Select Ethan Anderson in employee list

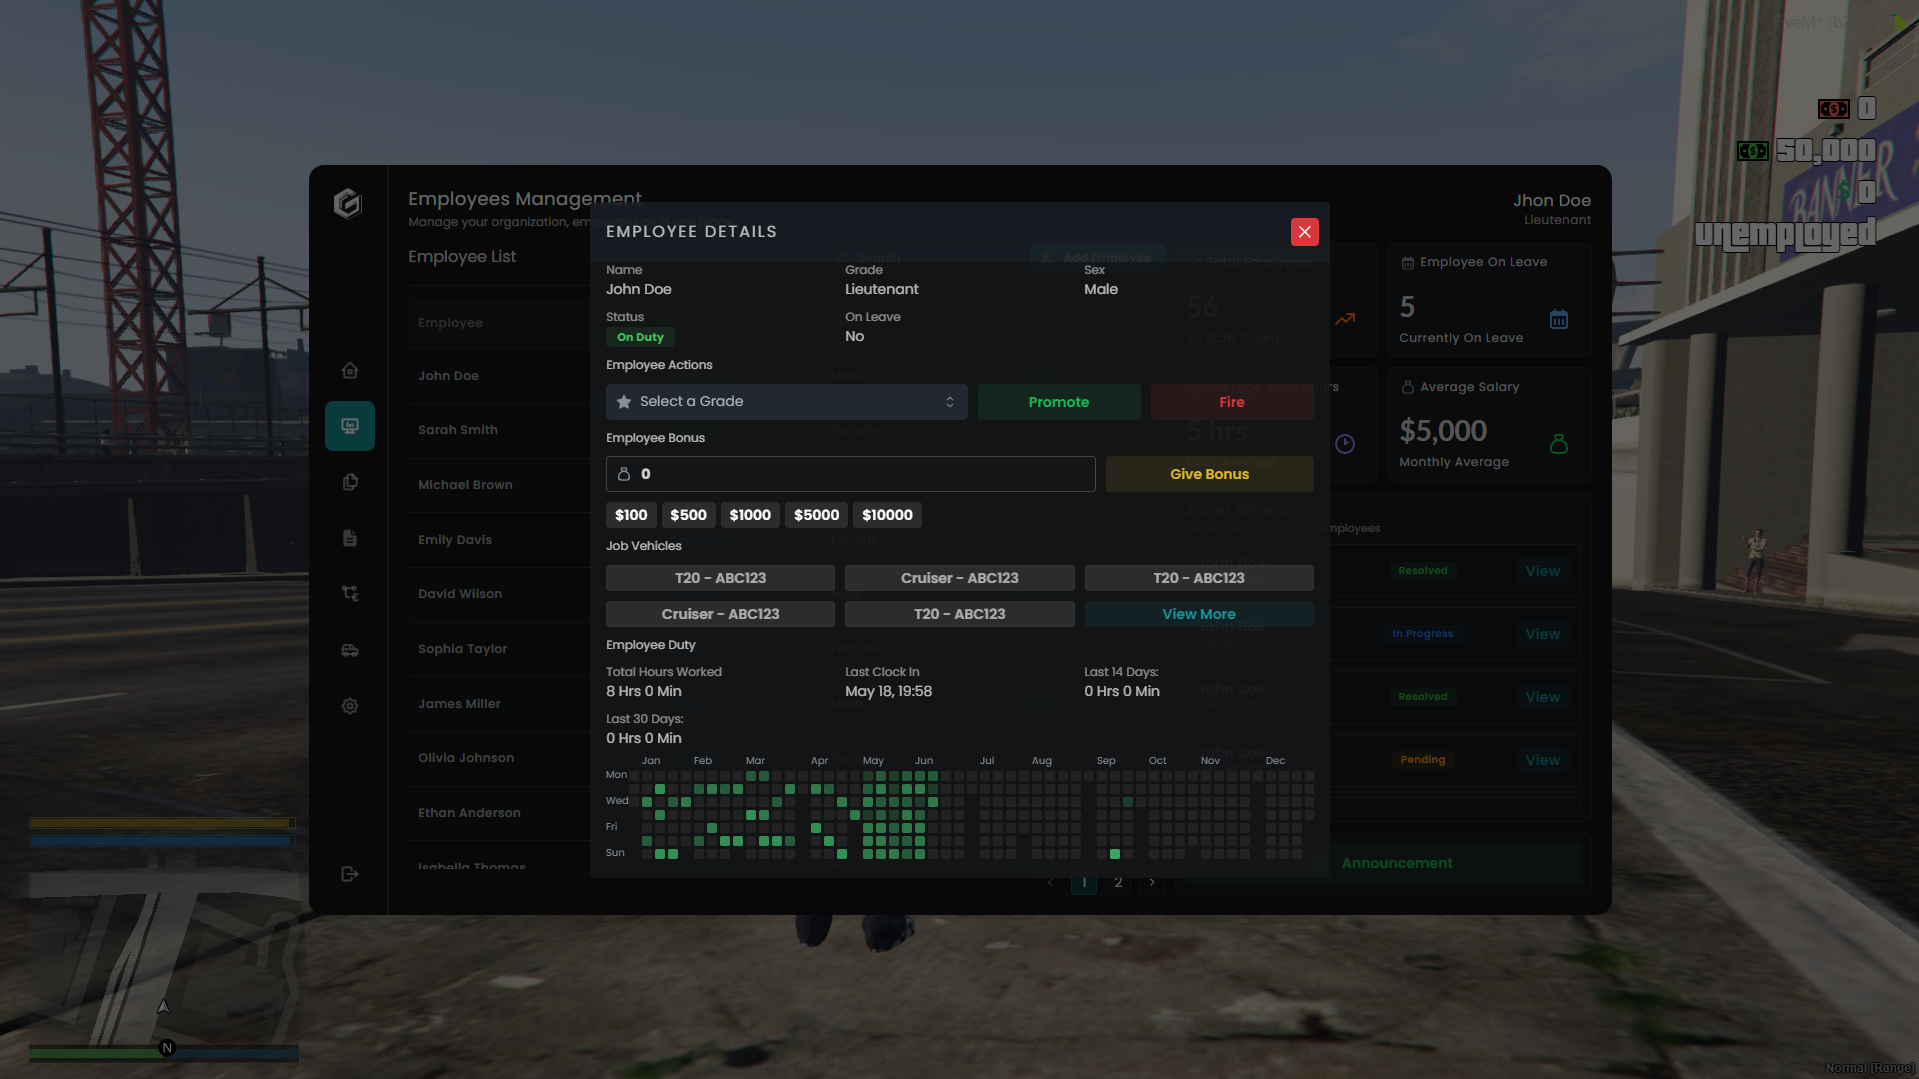pyautogui.click(x=469, y=813)
